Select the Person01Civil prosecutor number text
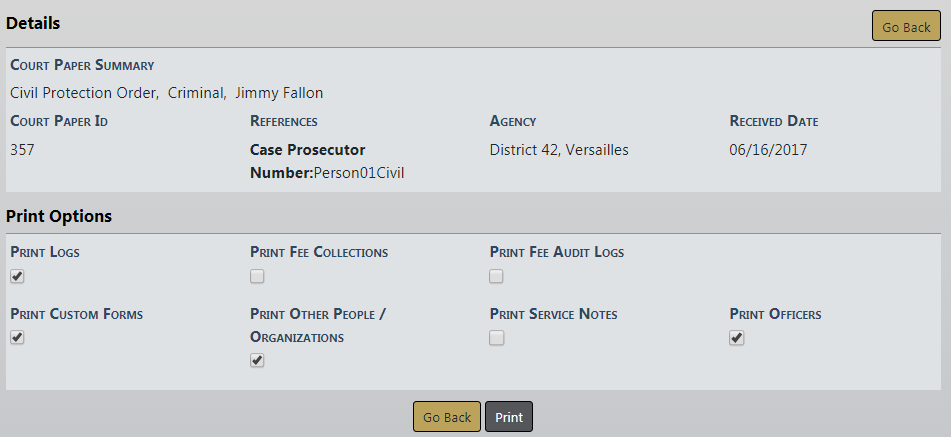 point(359,173)
